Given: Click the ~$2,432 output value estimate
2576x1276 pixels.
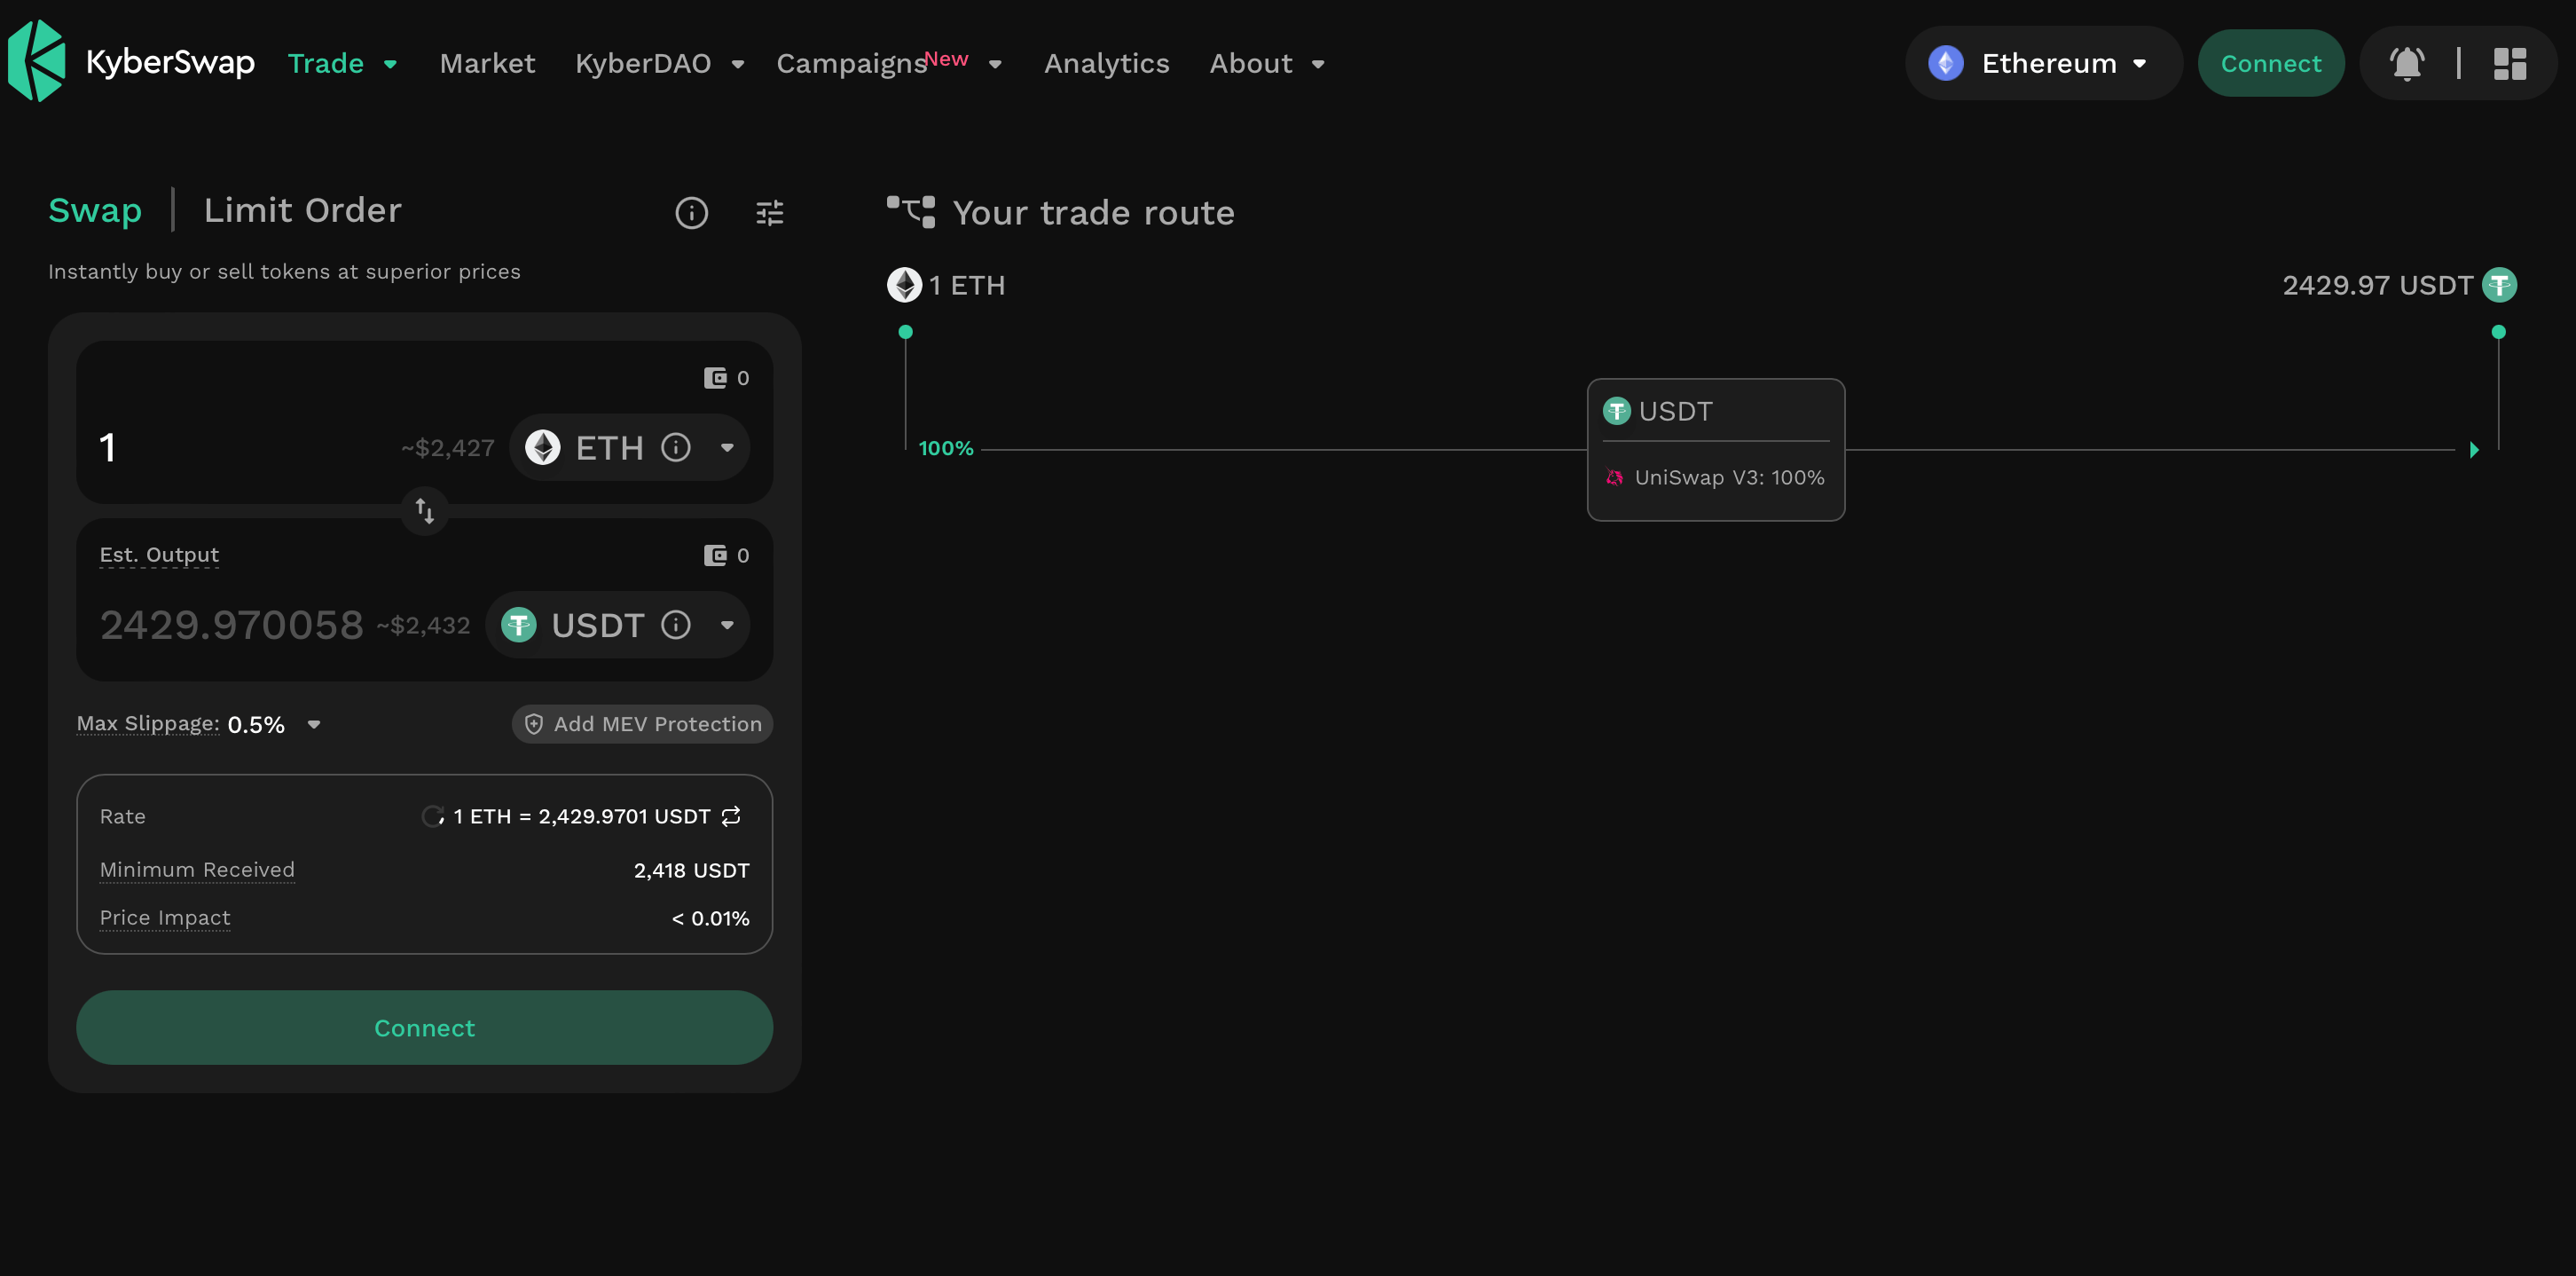Looking at the screenshot, I should click(422, 626).
